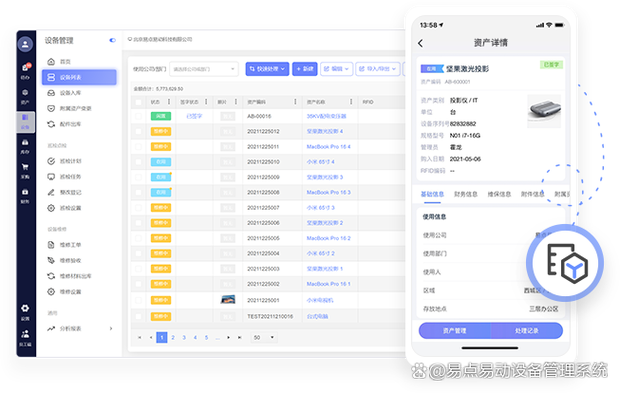Viewport: 620px width, 393px height.
Task: Check the select-all checkbox in table header
Action: click(x=138, y=102)
